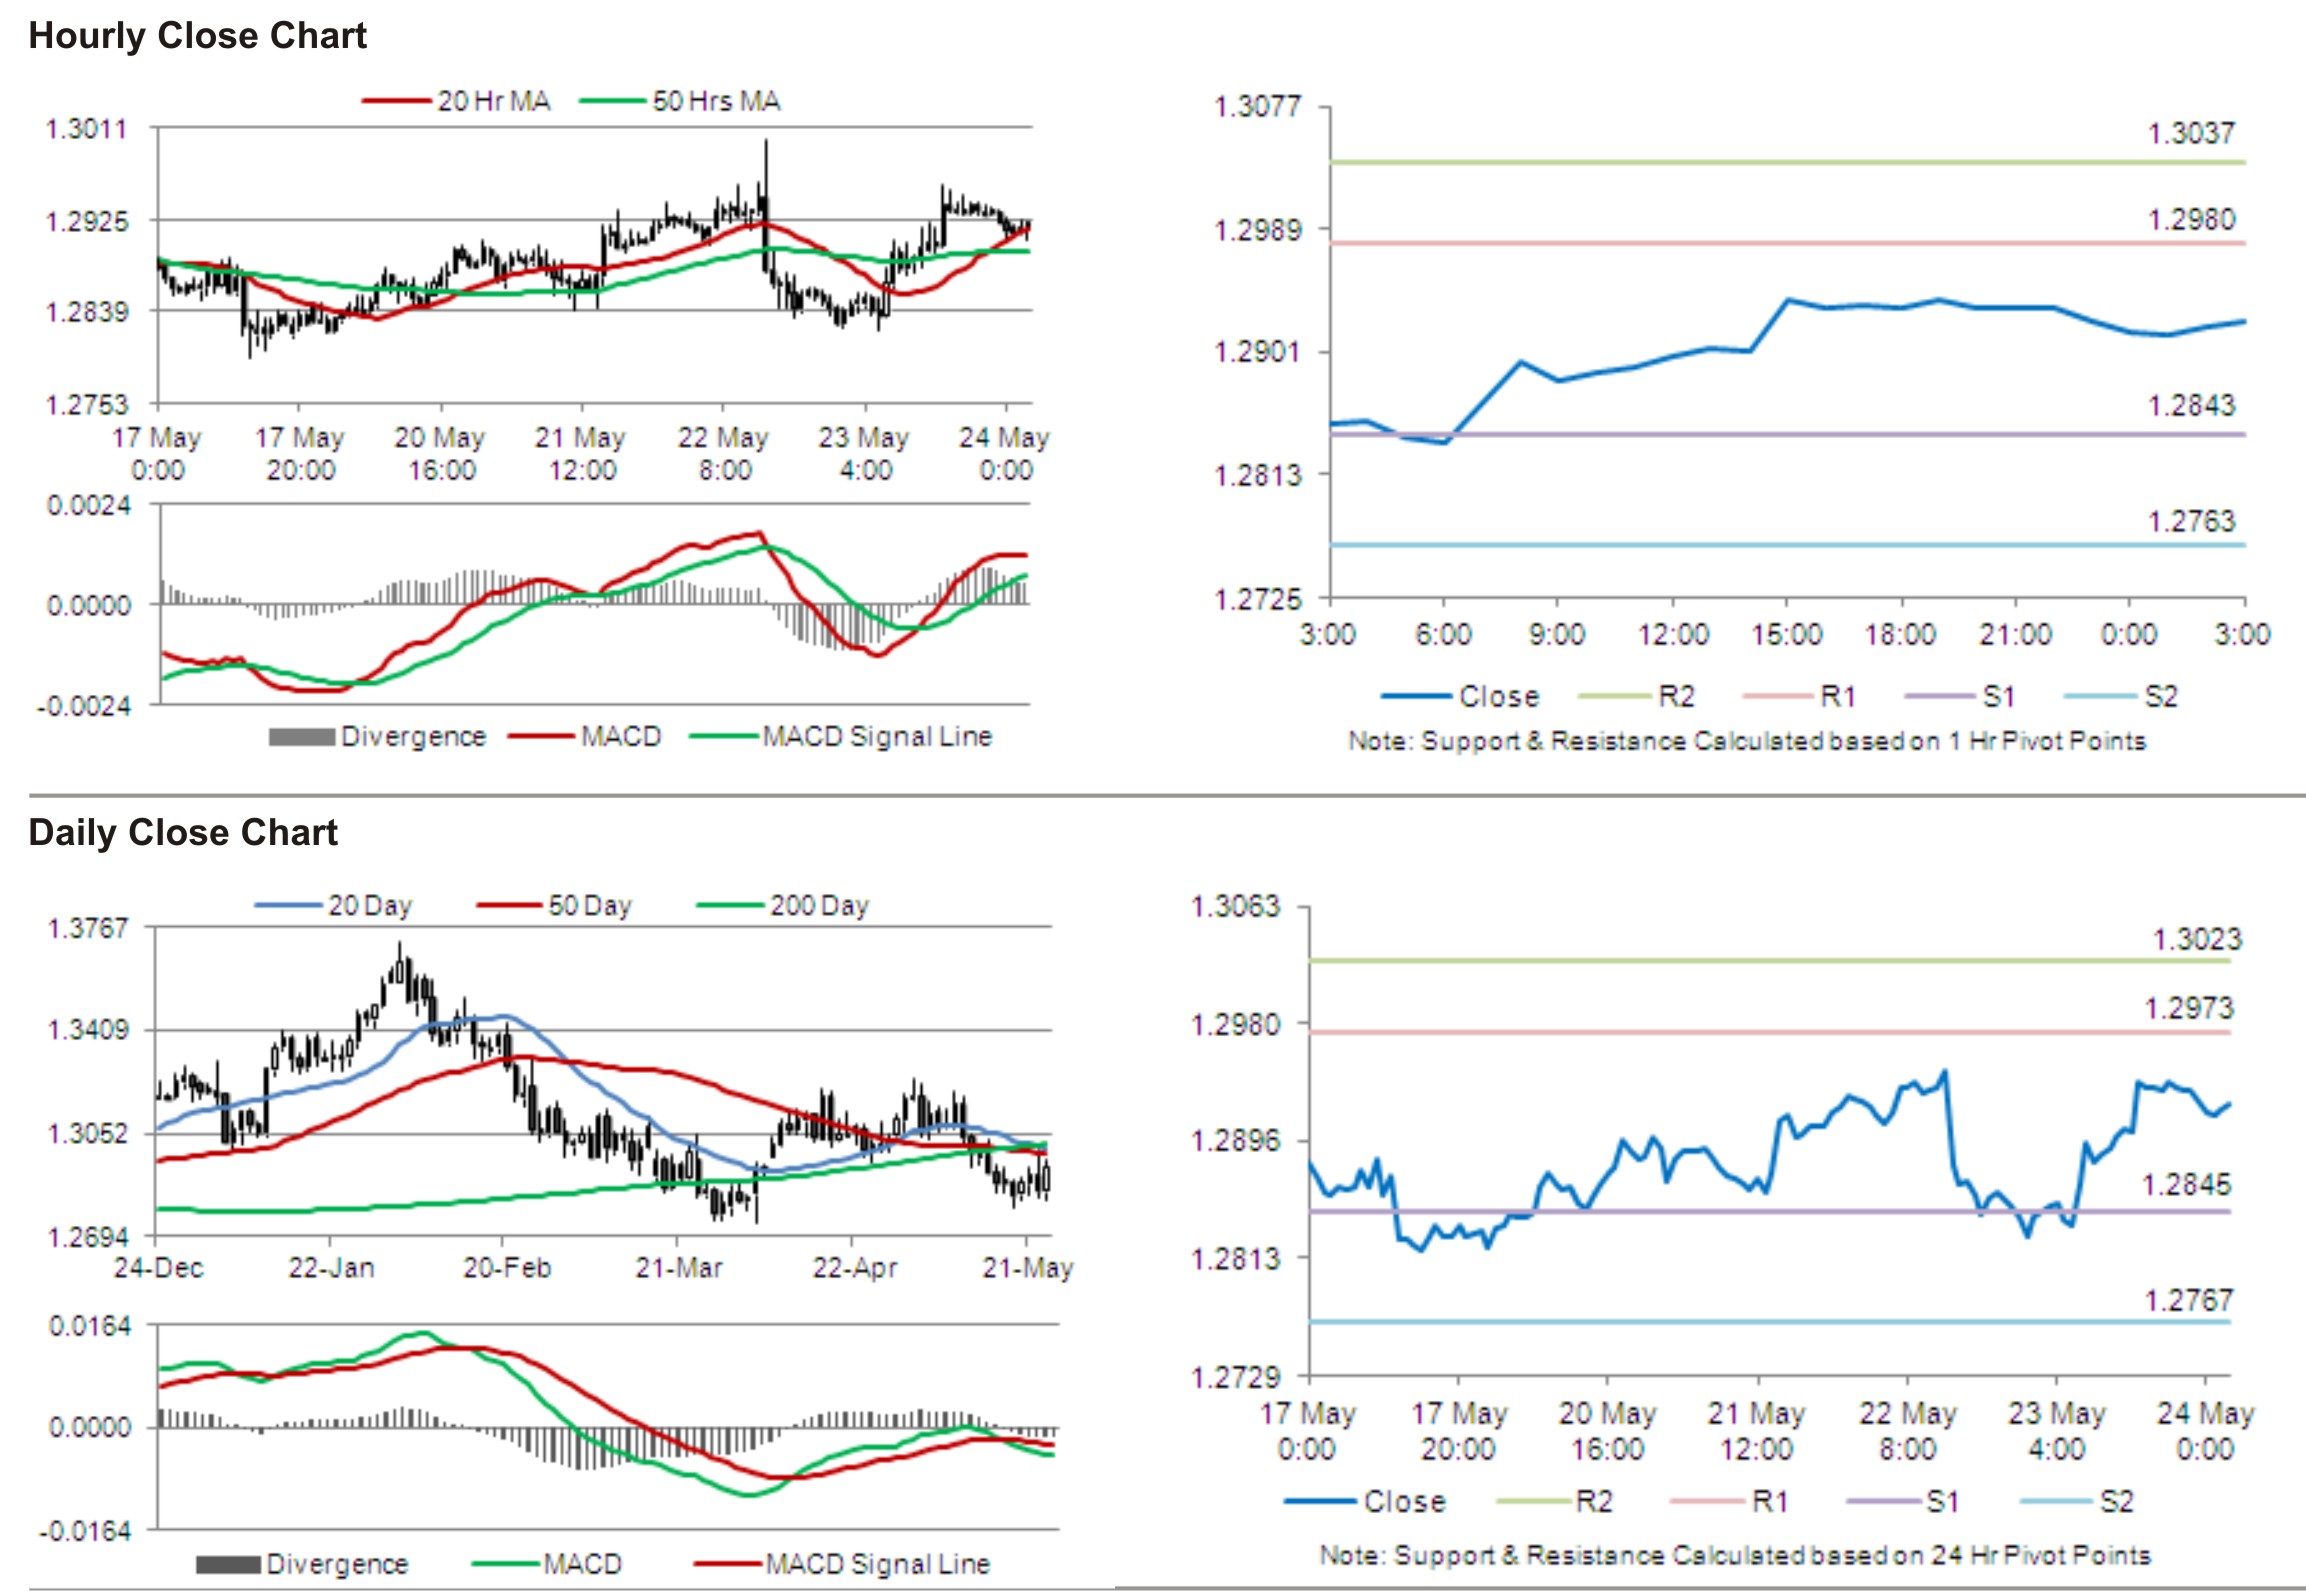Click the 1.2767 S2 level label
Image resolution: width=2306 pixels, height=1591 pixels.
click(2188, 1300)
